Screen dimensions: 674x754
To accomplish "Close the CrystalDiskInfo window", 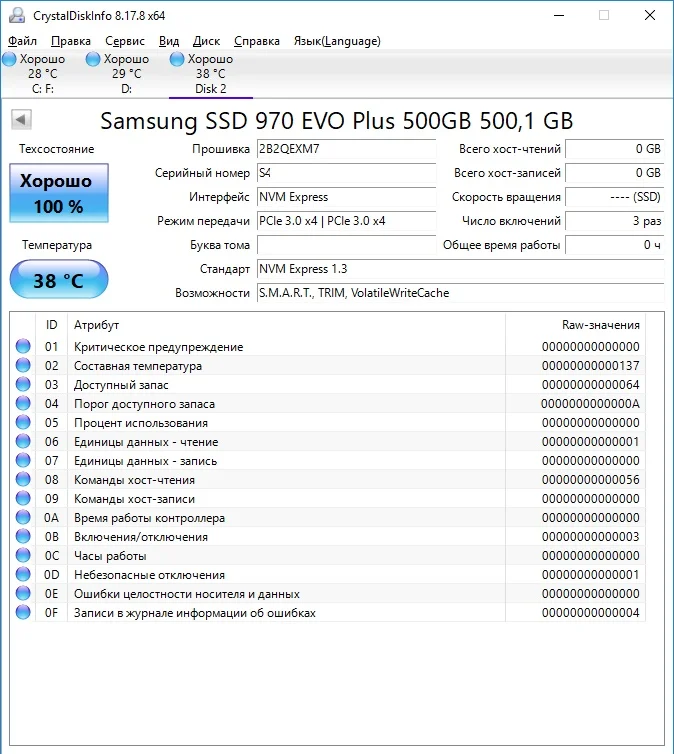I will pyautogui.click(x=650, y=15).
